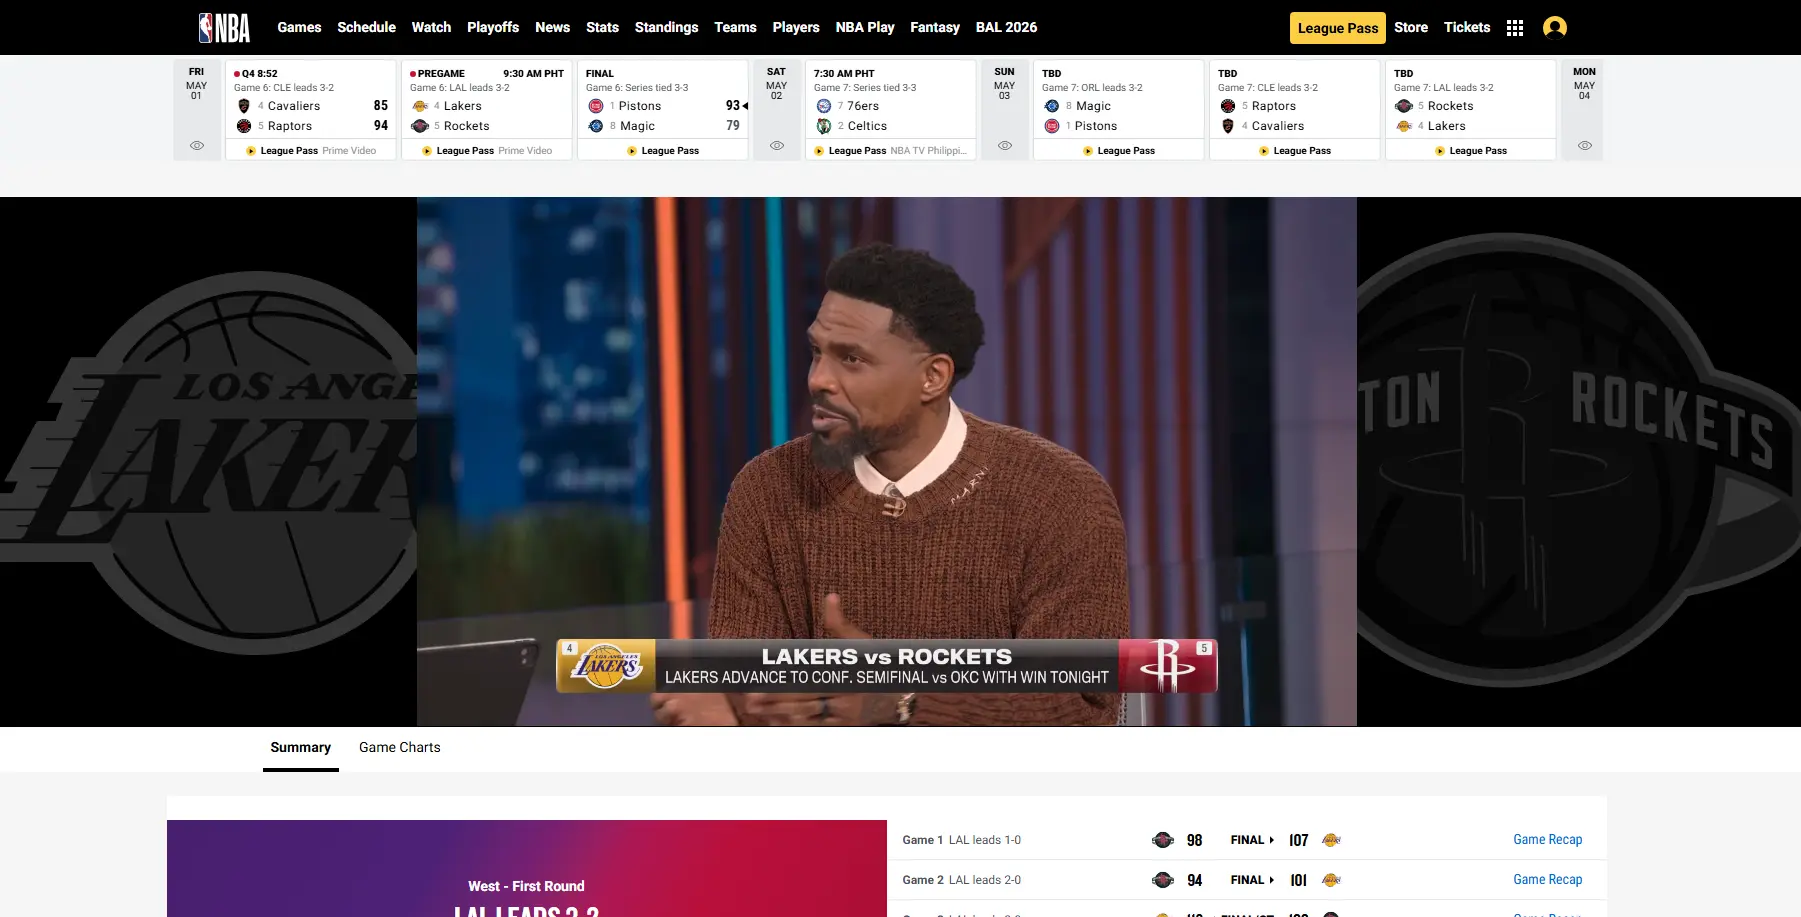Select Watch in the top navigation
Image resolution: width=1801 pixels, height=917 pixels.
431,27
